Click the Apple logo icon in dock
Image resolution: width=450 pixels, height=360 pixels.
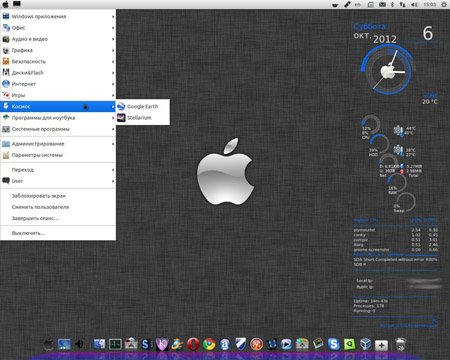point(49,344)
